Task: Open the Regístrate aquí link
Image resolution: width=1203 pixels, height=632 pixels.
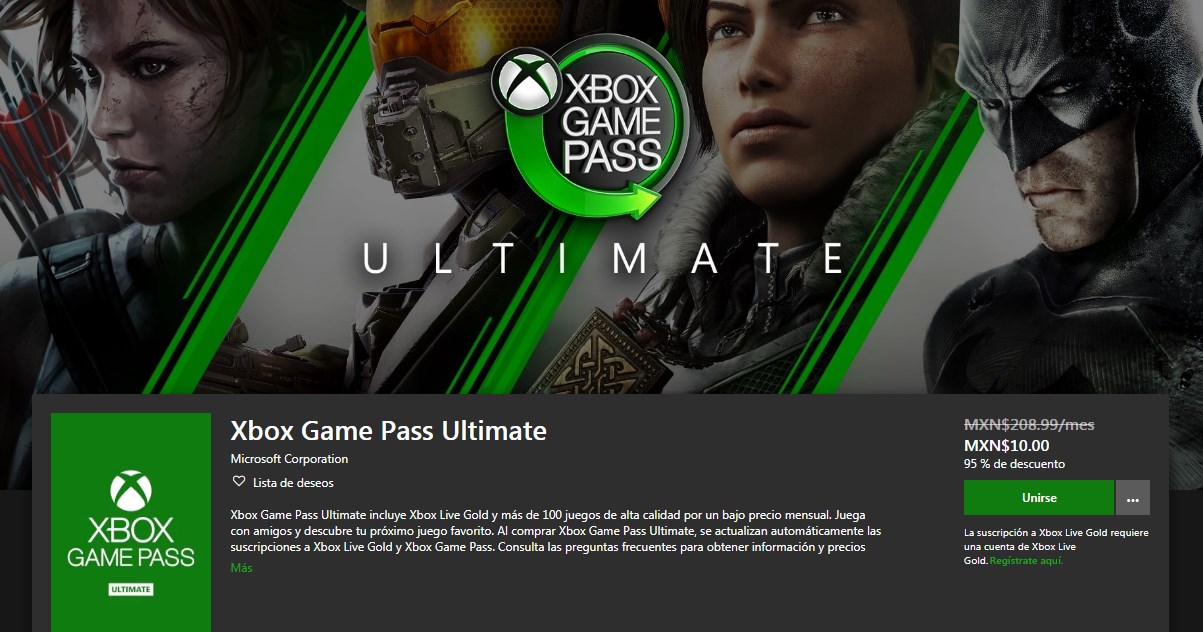Action: click(x=1027, y=561)
